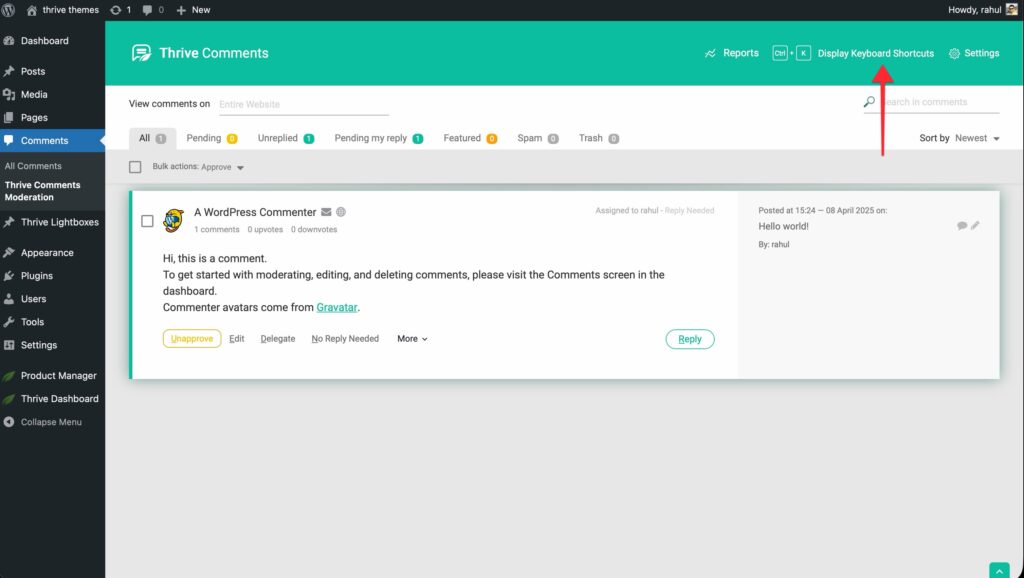Follow the Gravatar link
Screen dimensions: 1024x578
click(x=337, y=307)
